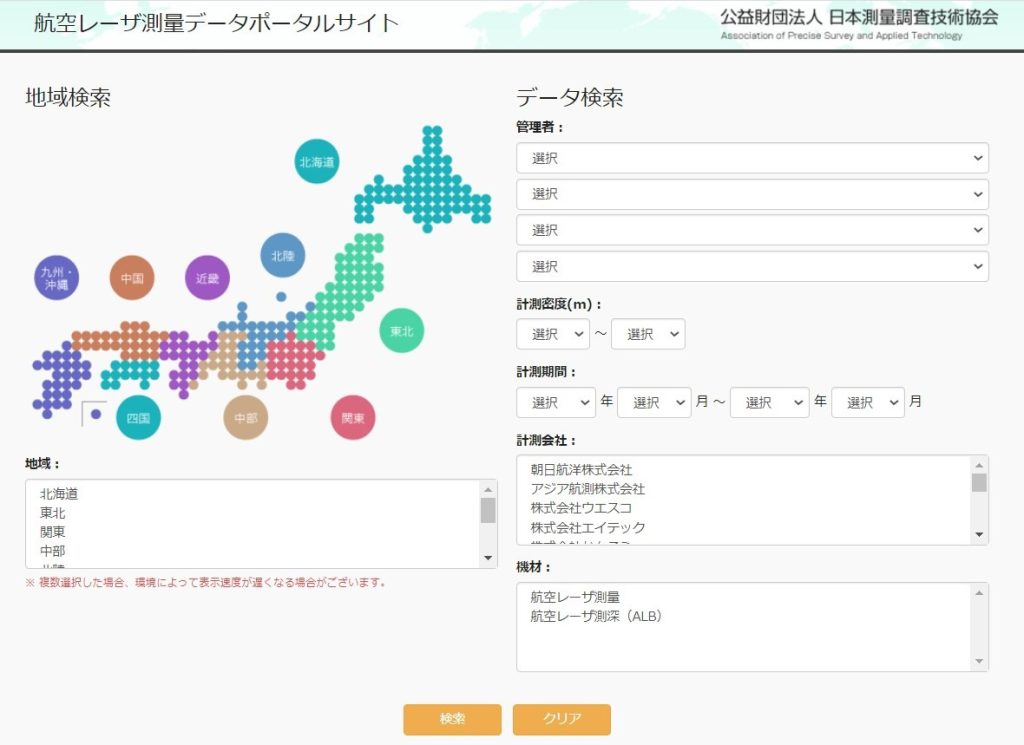The width and height of the screenshot is (1024, 745).
Task: Choose 航空レーザ測深（ALB） in 機材 list
Action: pyautogui.click(x=596, y=616)
